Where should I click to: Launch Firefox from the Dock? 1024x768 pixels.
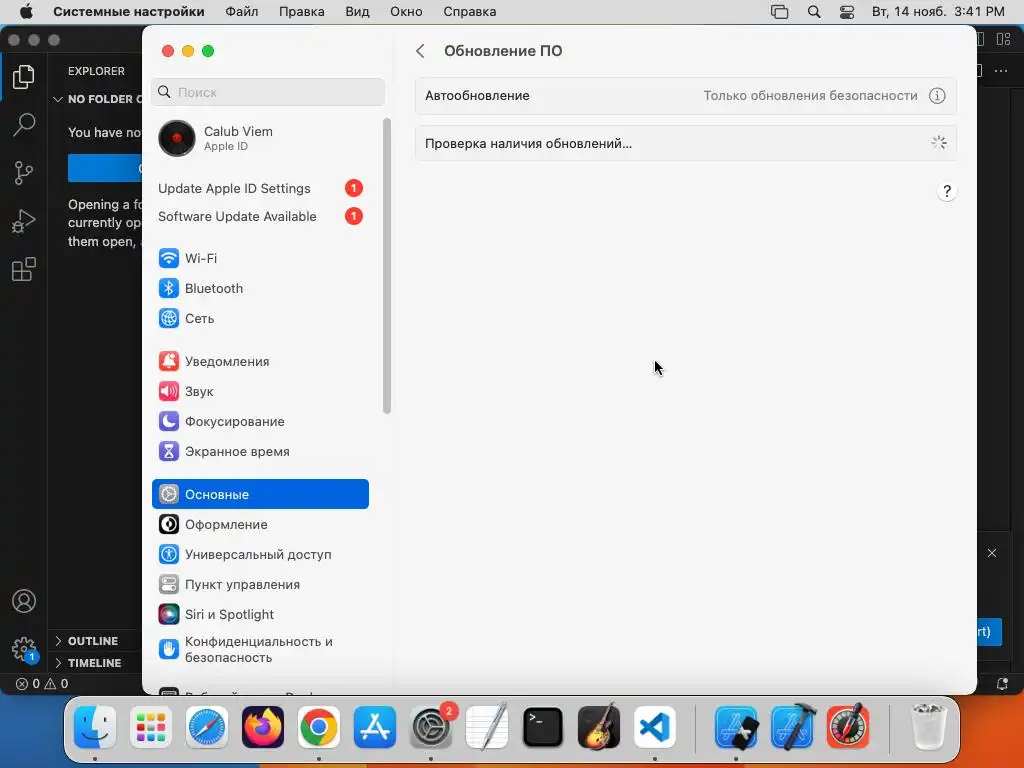tap(263, 727)
